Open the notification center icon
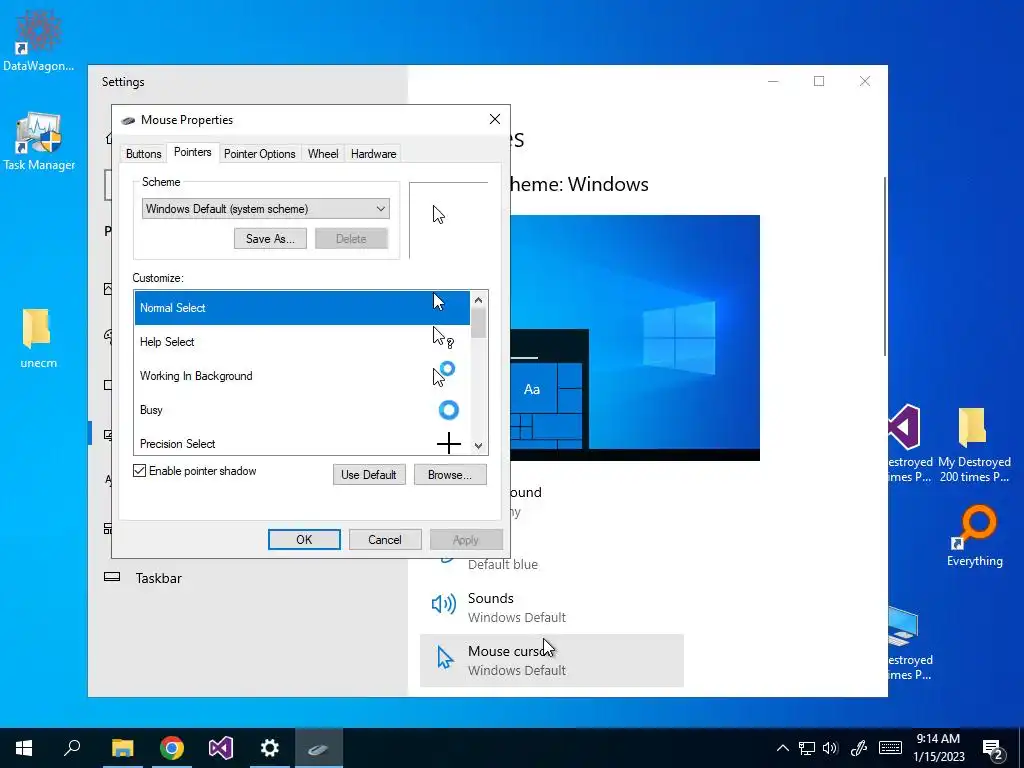Image resolution: width=1024 pixels, height=768 pixels. click(994, 750)
